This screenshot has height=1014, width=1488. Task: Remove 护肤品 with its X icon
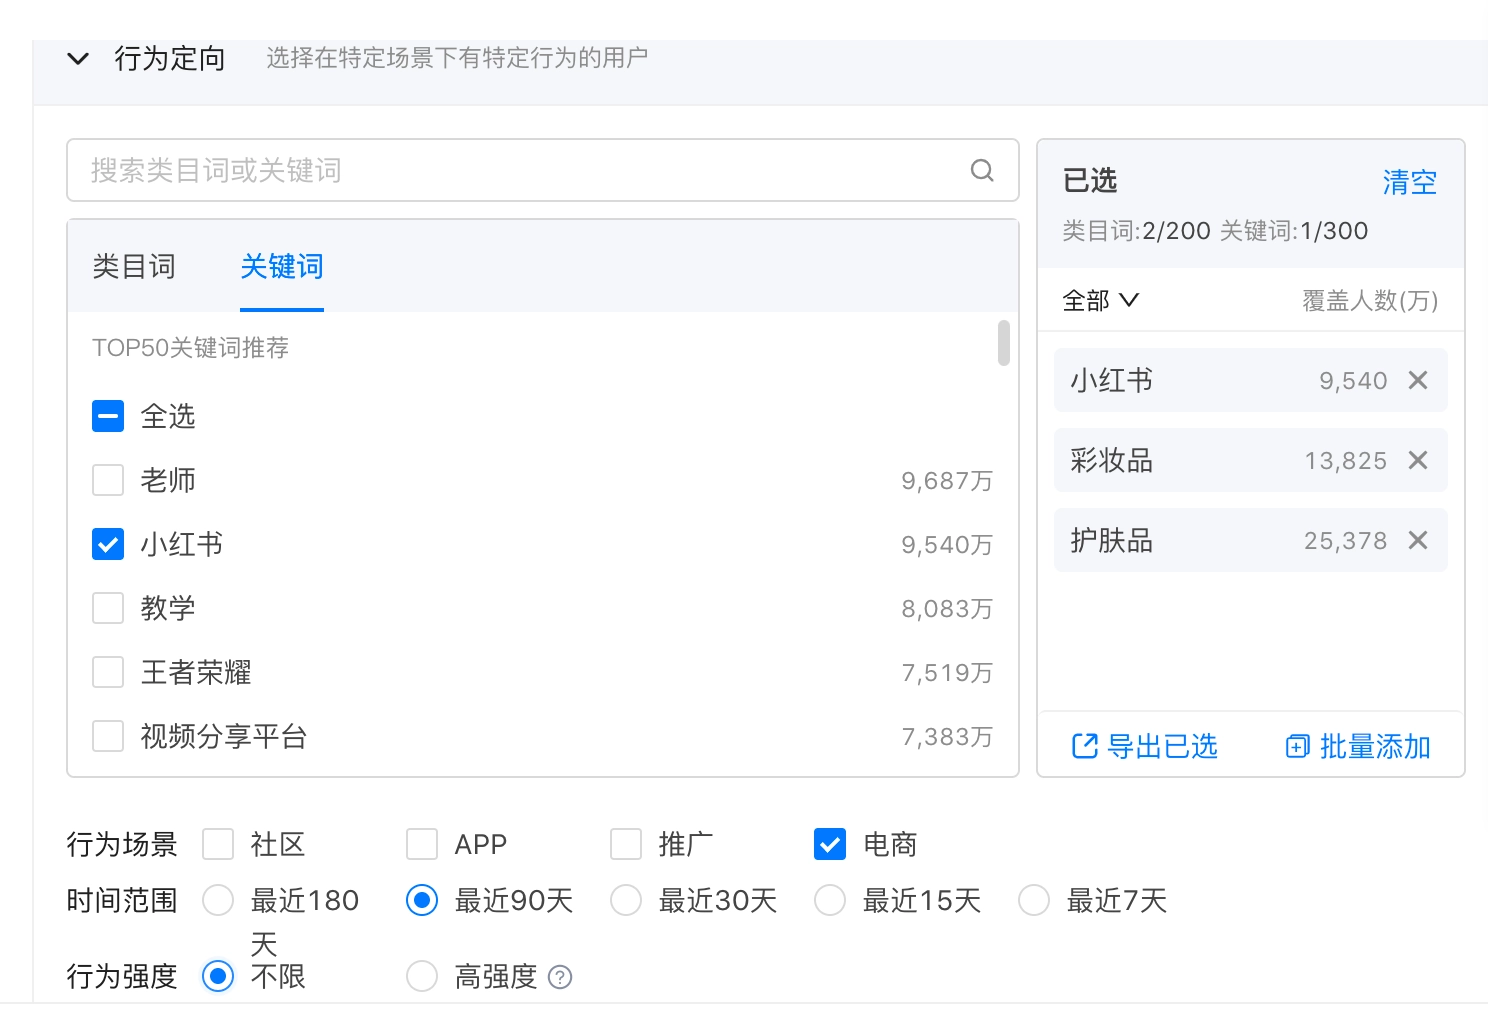click(1417, 540)
